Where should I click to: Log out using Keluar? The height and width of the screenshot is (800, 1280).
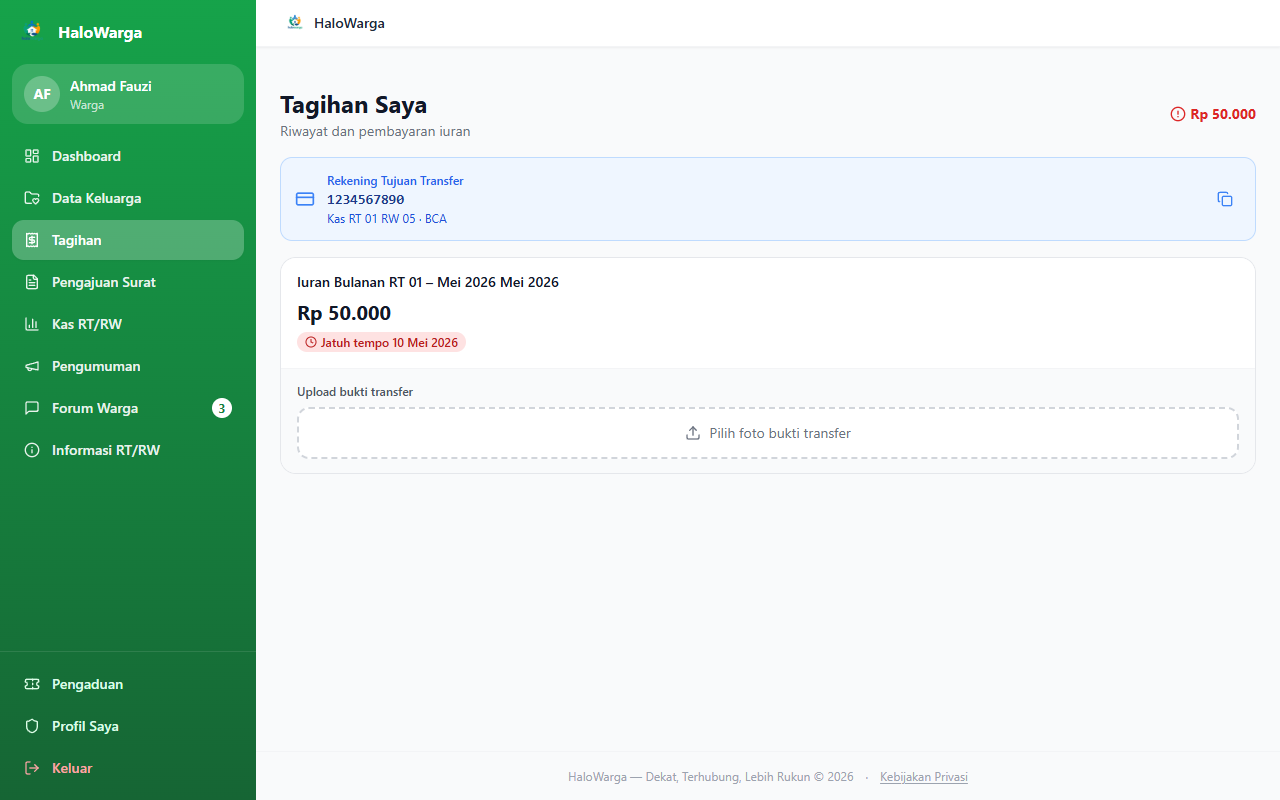pyautogui.click(x=128, y=768)
